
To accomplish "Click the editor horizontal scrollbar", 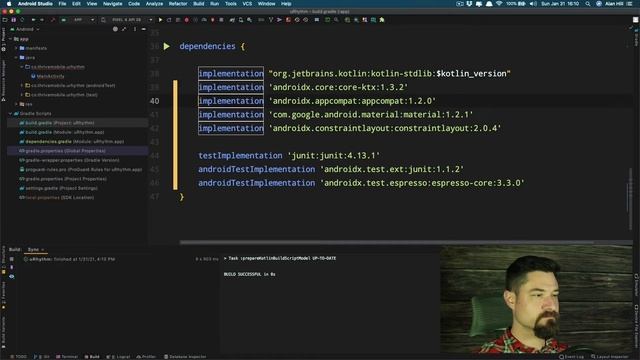I will 387,242.
